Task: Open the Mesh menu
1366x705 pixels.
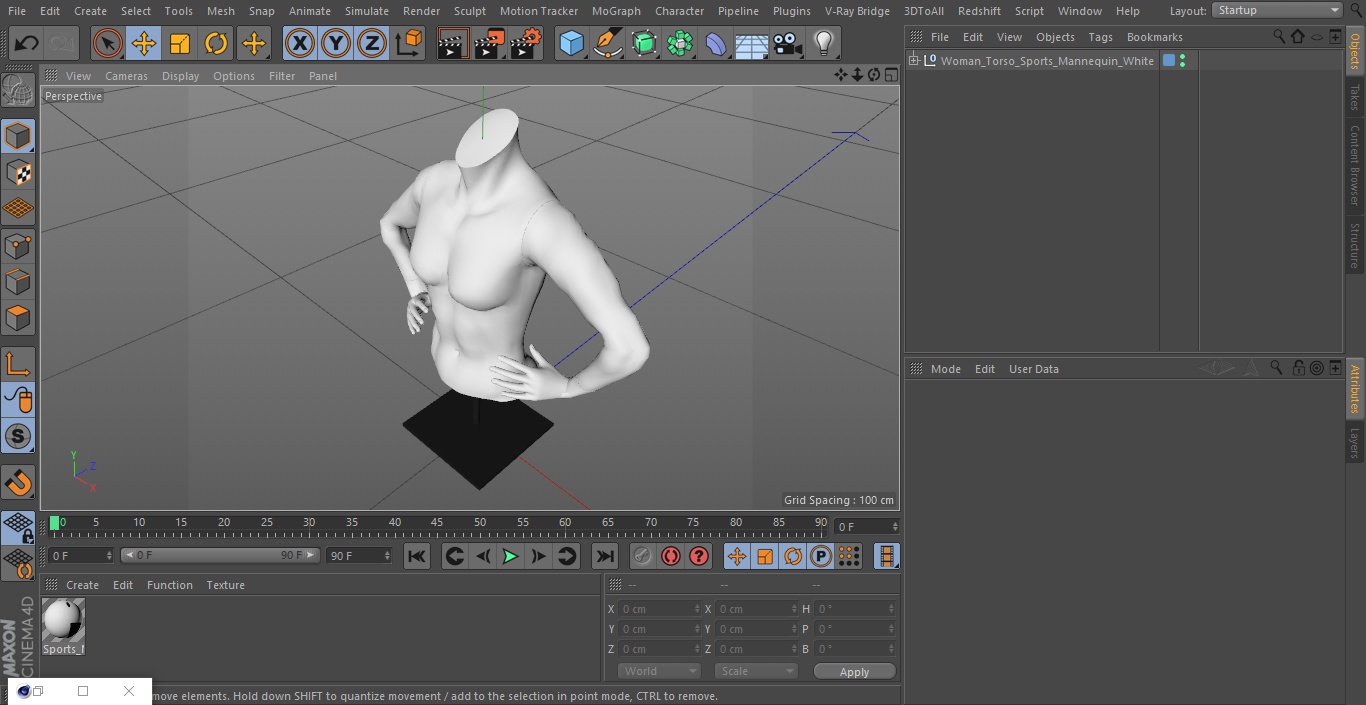Action: [x=221, y=11]
